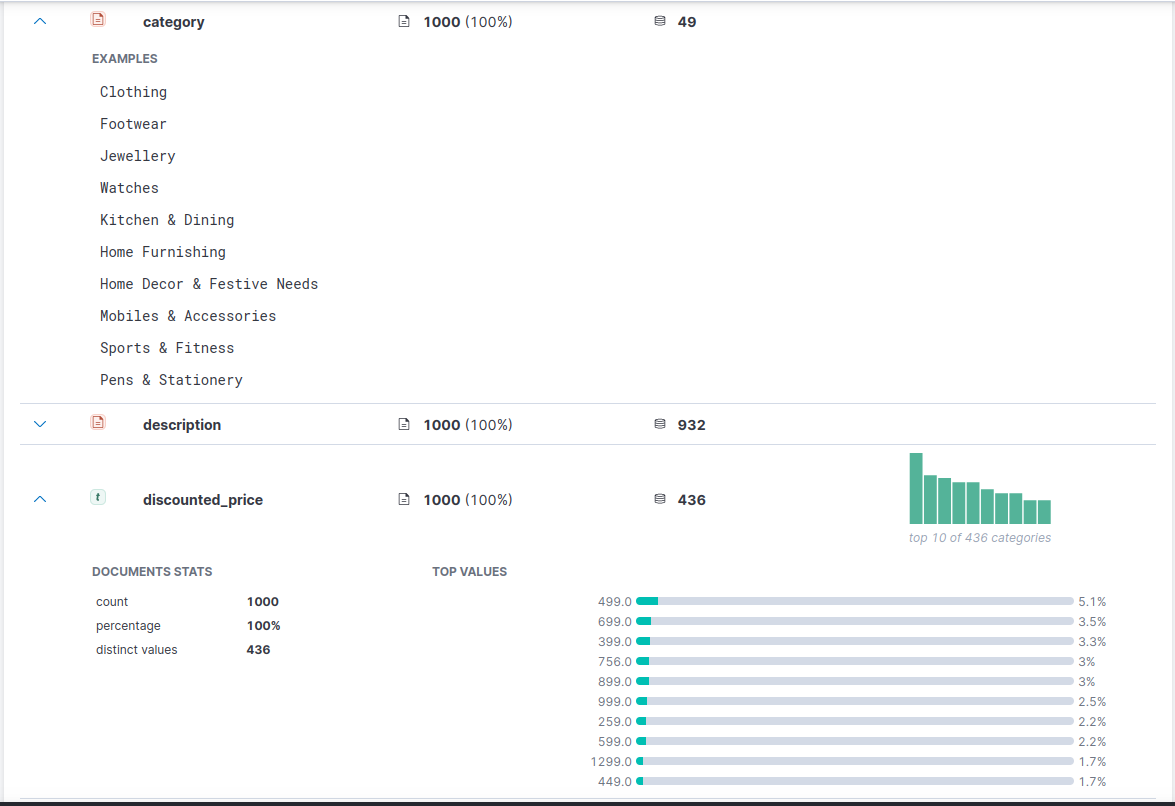Select the Home Furnishing example value
This screenshot has width=1175, height=806.
(163, 252)
